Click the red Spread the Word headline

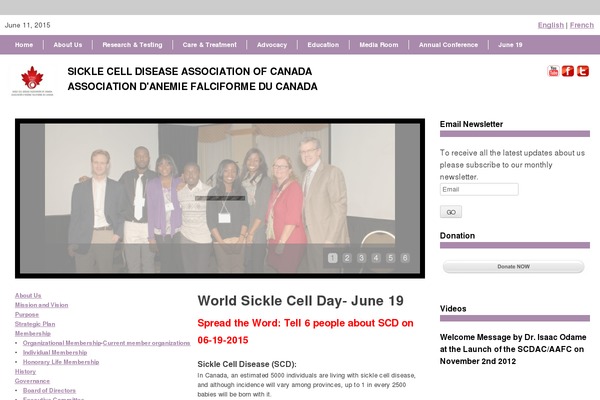[305, 331]
